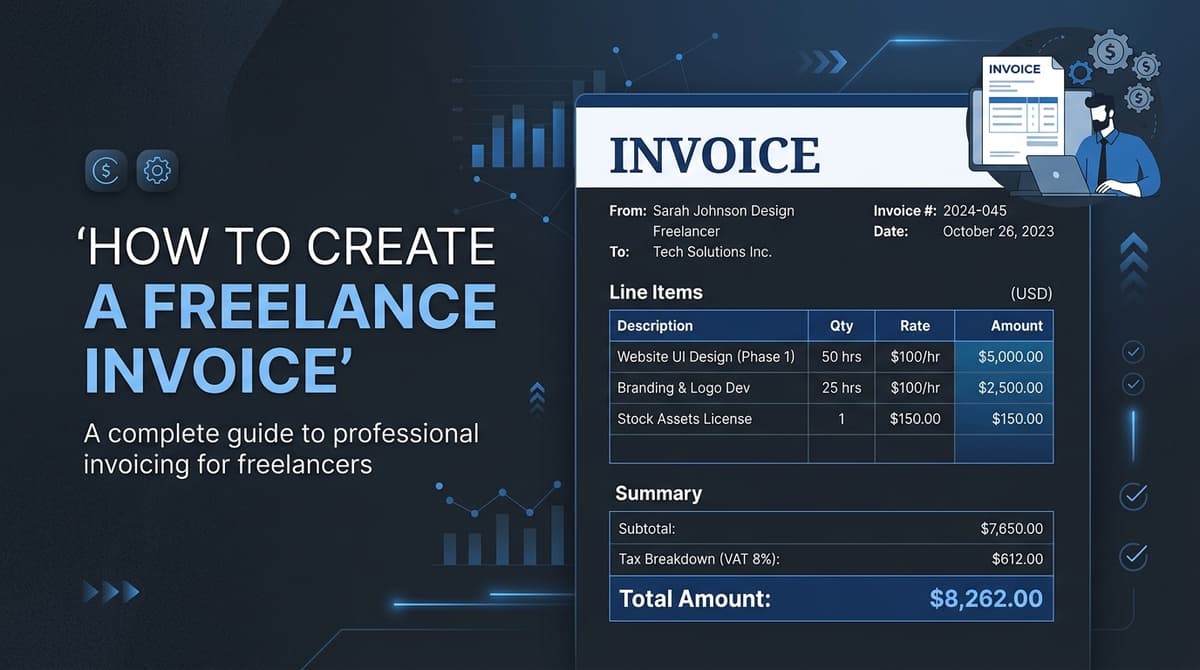The width and height of the screenshot is (1200, 670).
Task: Click the 'Line Items' section heading
Action: [656, 292]
